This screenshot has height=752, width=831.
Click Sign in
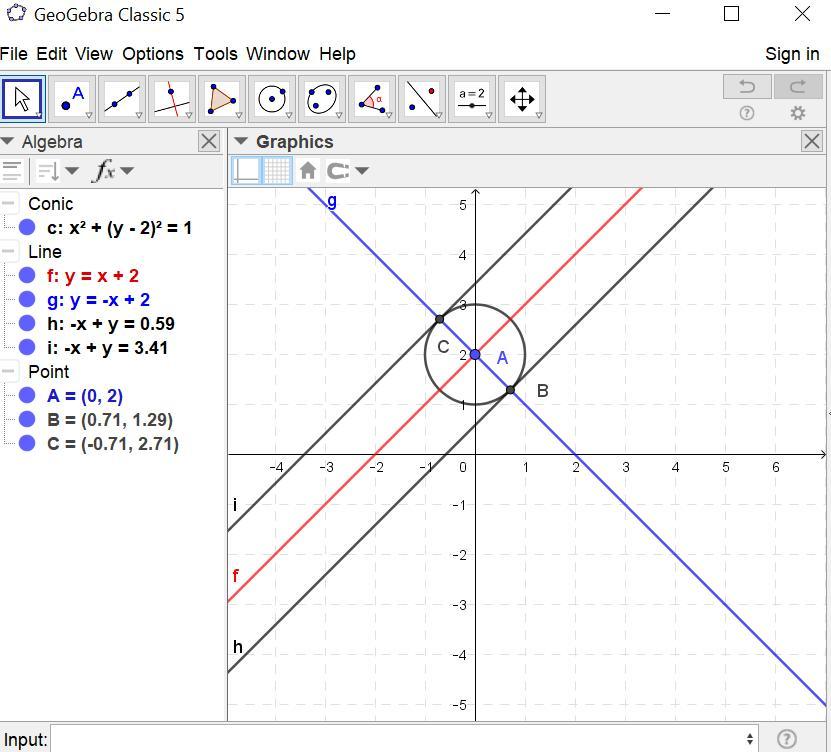pos(791,54)
